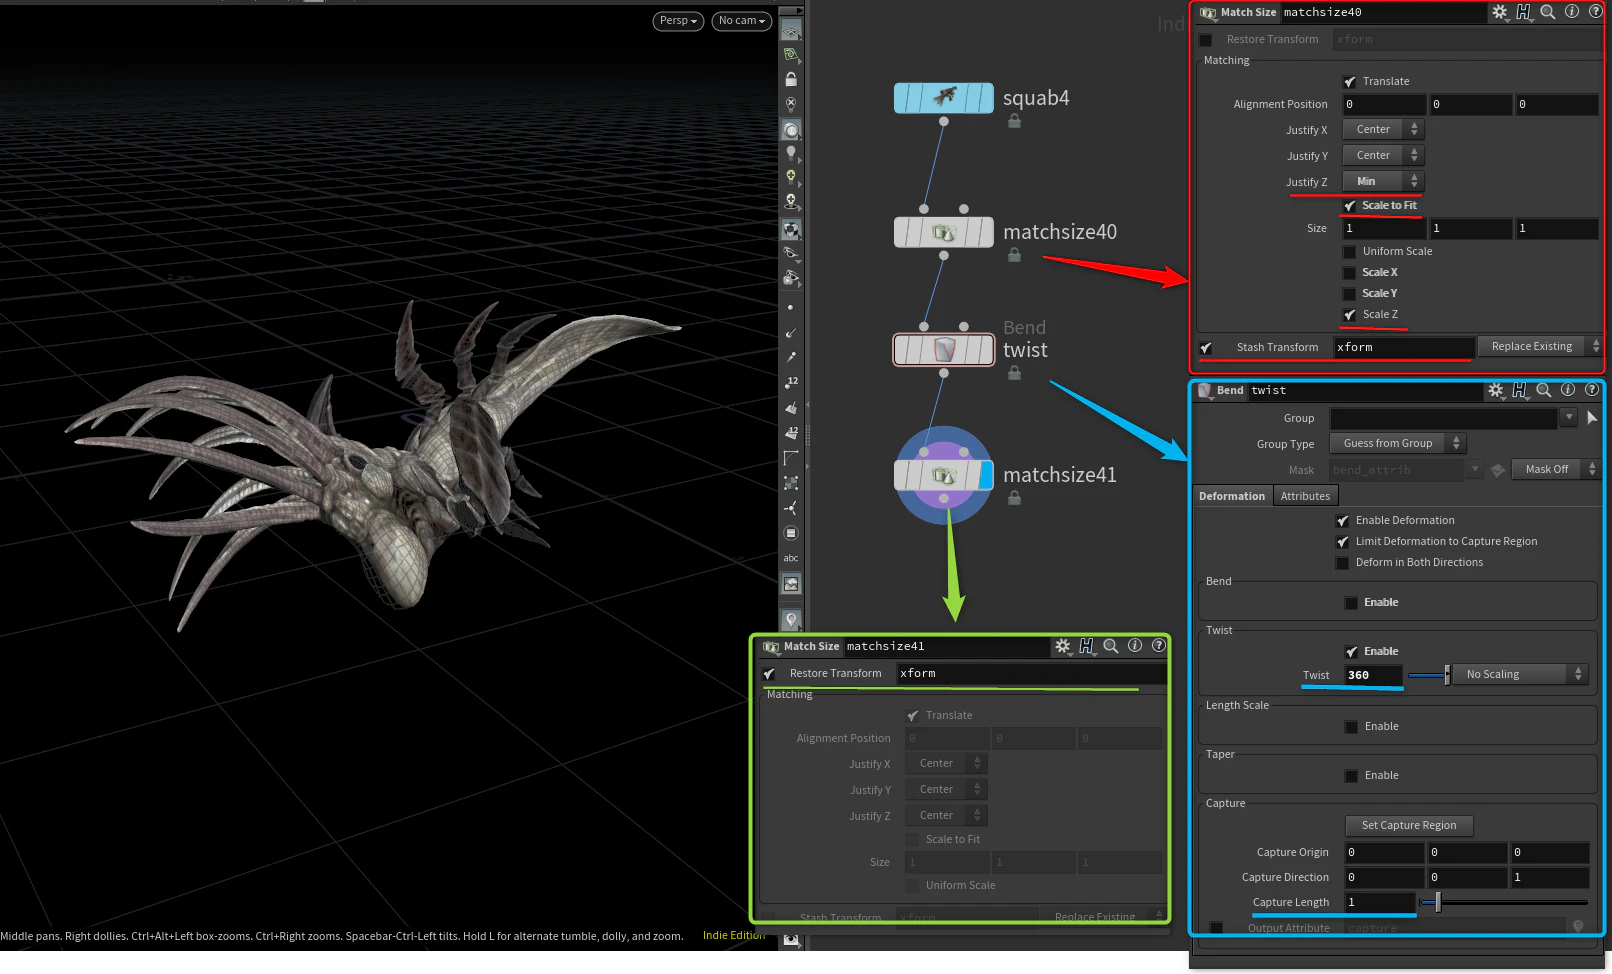Toggle the Scale Z checkbox
1612x974 pixels.
pos(1350,315)
